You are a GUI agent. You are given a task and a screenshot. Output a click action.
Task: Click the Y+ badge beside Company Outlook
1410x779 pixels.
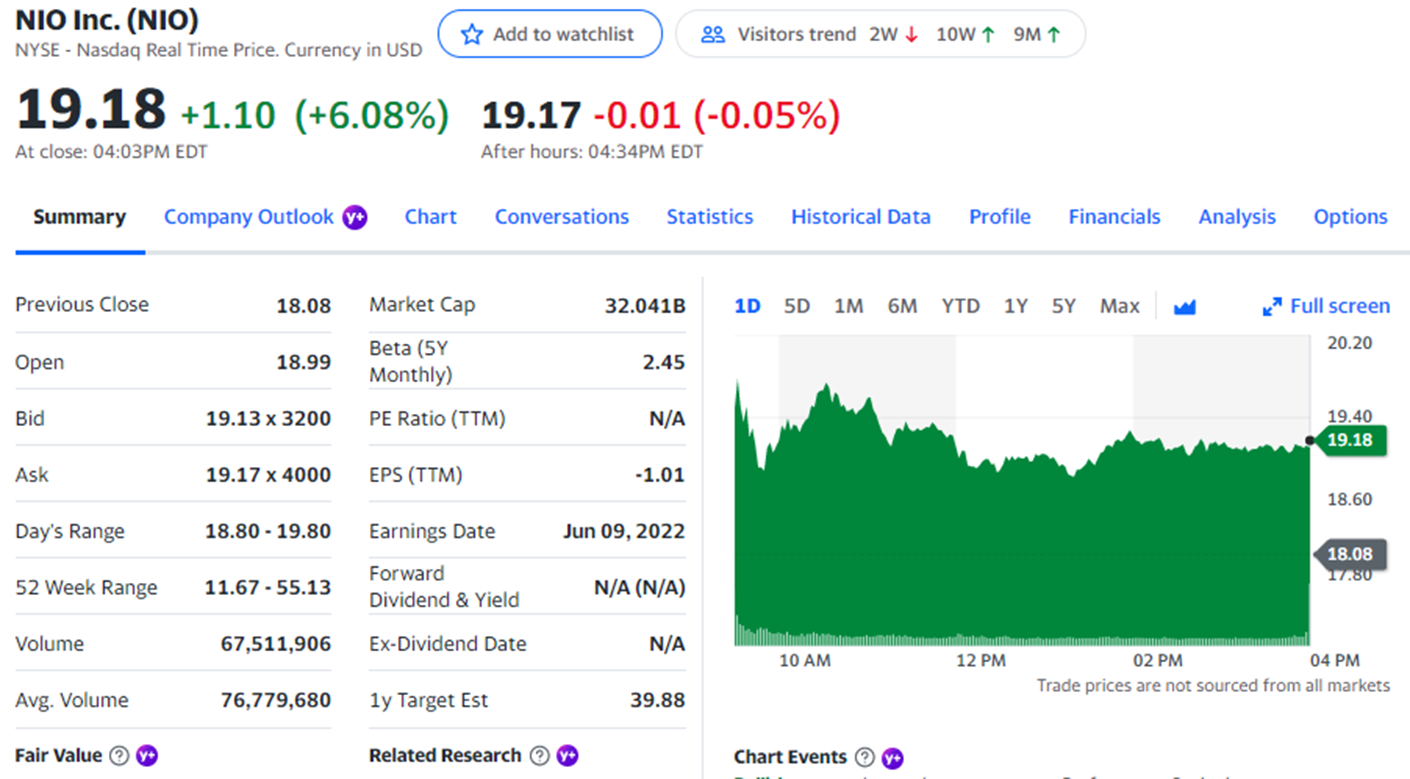[x=354, y=217]
